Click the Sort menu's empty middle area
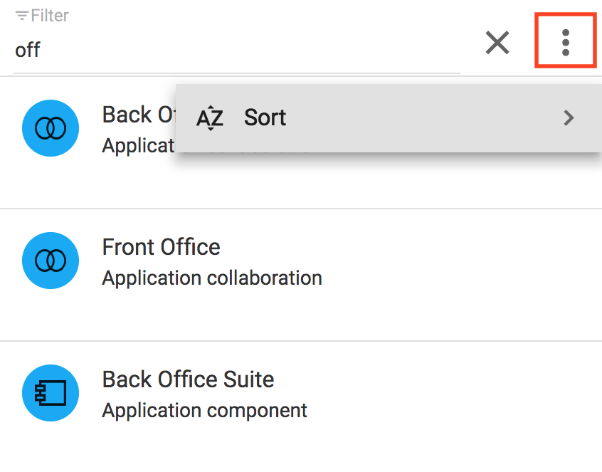This screenshot has width=602, height=472. click(420, 118)
